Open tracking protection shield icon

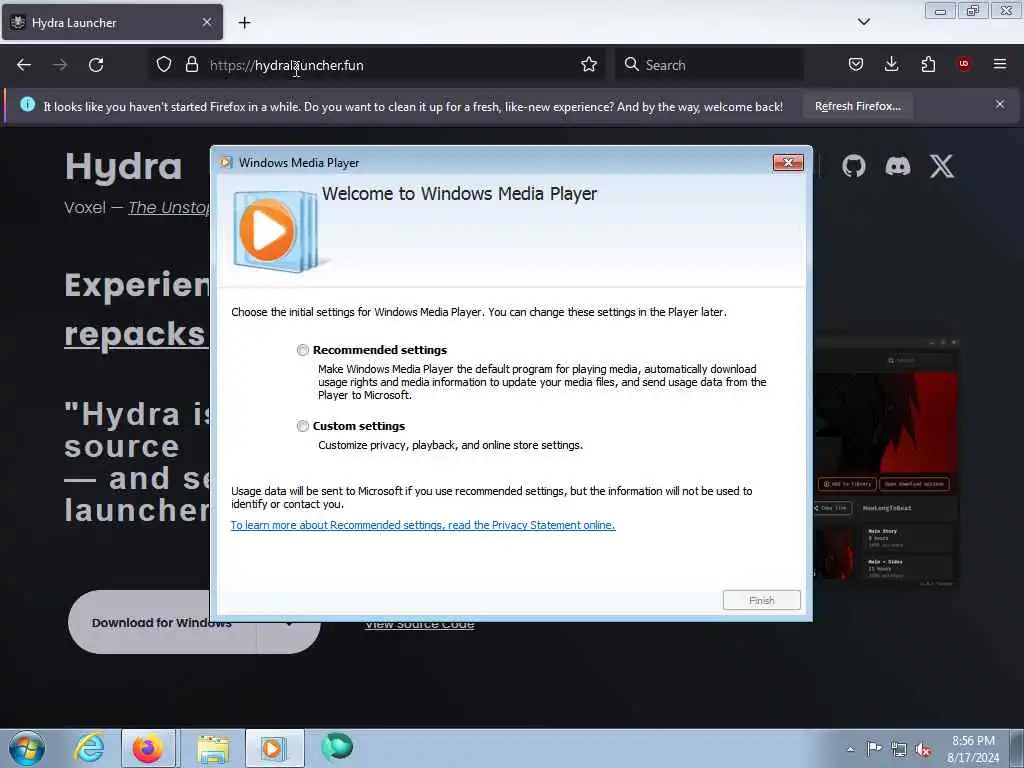point(164,65)
